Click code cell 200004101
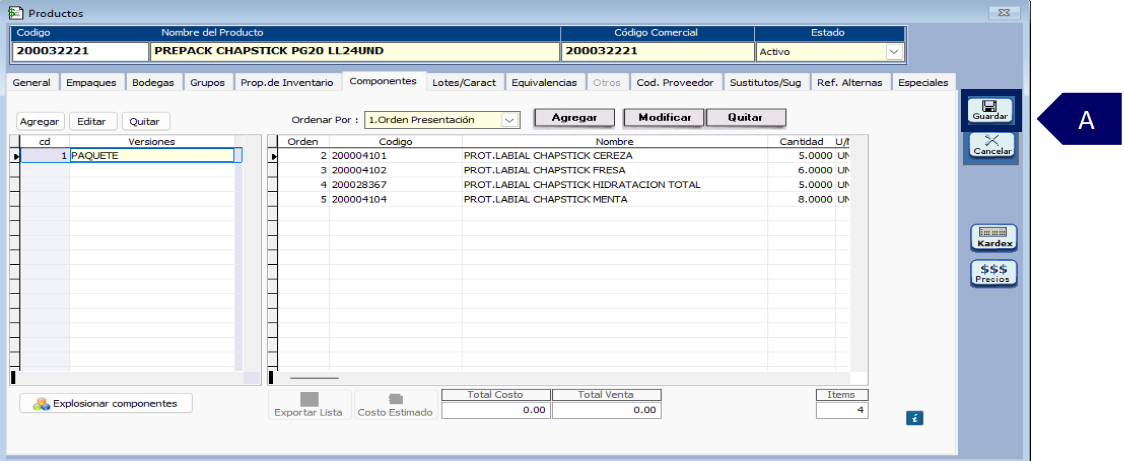The height and width of the screenshot is (461, 1124). 396,156
